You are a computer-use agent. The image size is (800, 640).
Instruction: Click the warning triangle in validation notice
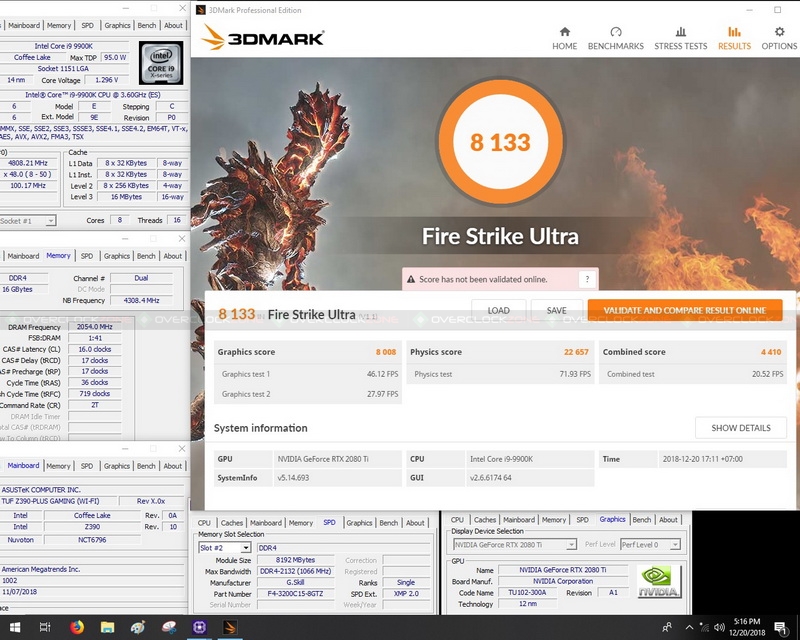[411, 279]
